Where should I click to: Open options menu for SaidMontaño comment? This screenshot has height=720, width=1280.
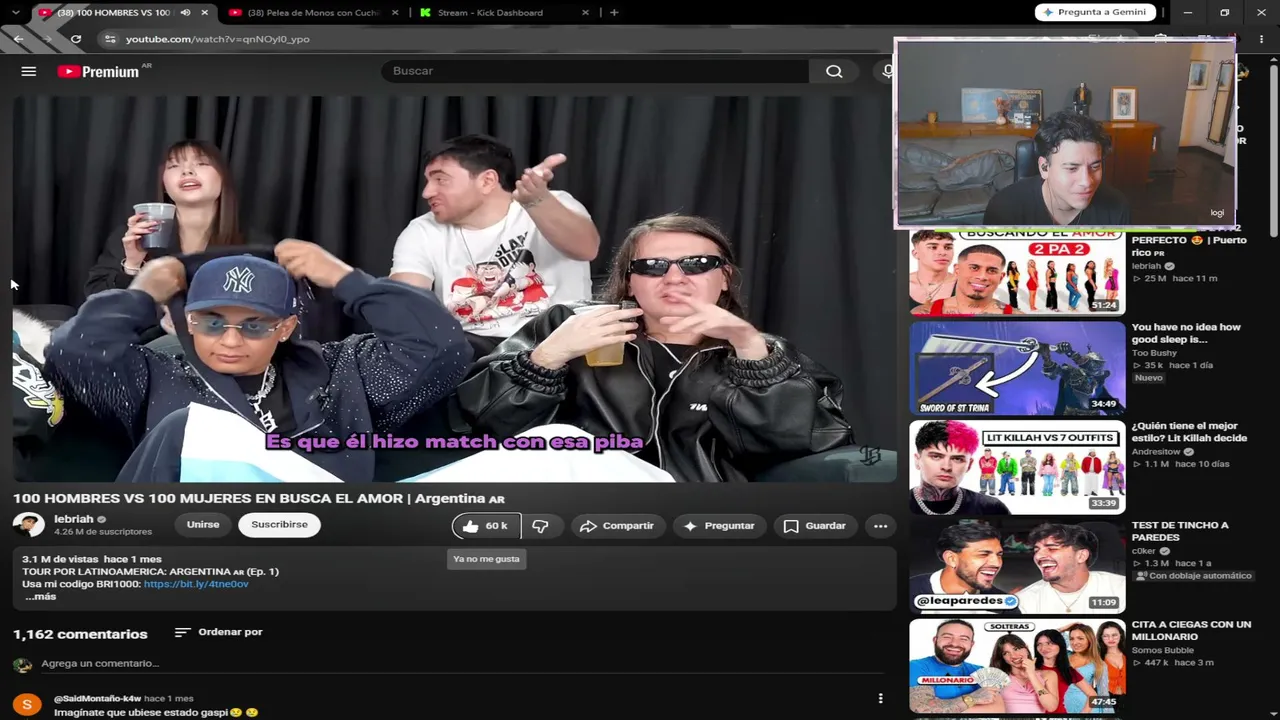pos(880,699)
